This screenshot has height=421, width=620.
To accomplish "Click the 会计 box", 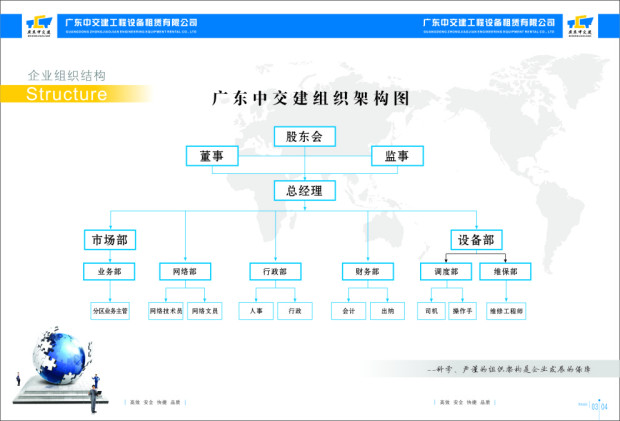I will click(348, 311).
